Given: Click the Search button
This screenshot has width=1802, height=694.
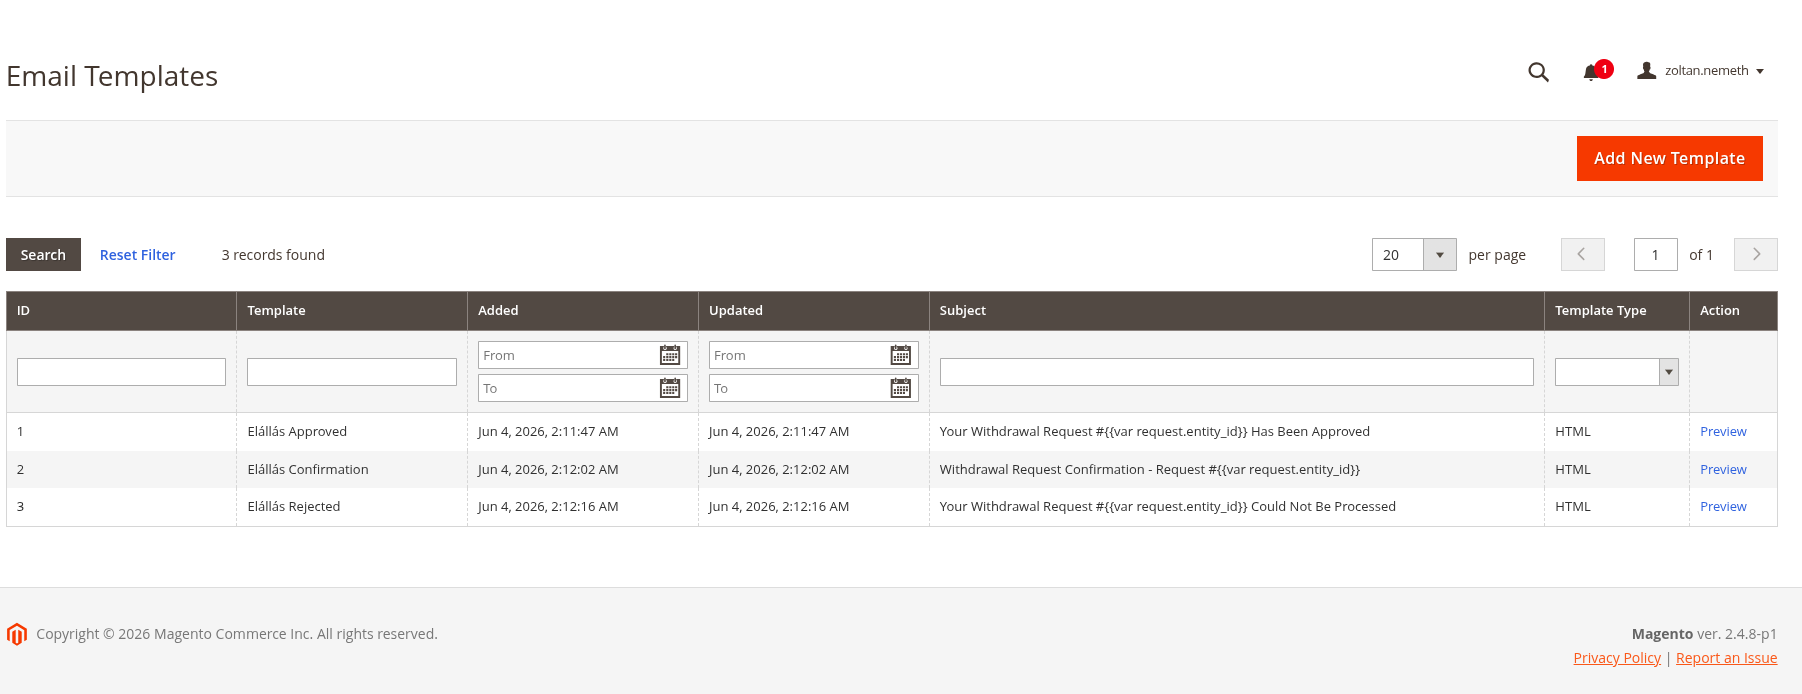Looking at the screenshot, I should pos(43,255).
